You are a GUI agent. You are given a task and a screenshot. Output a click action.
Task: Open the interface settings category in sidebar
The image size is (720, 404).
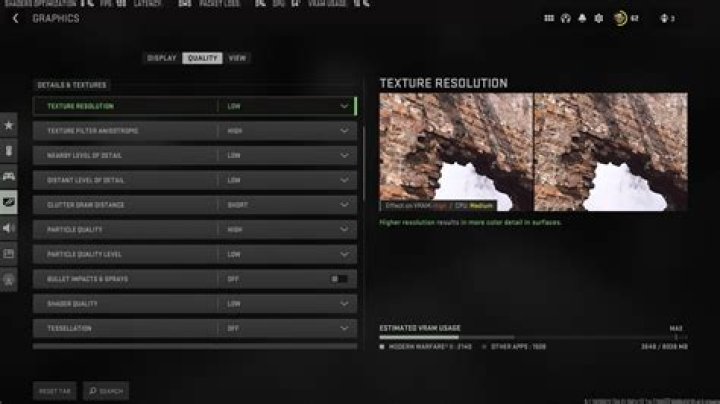(9, 254)
